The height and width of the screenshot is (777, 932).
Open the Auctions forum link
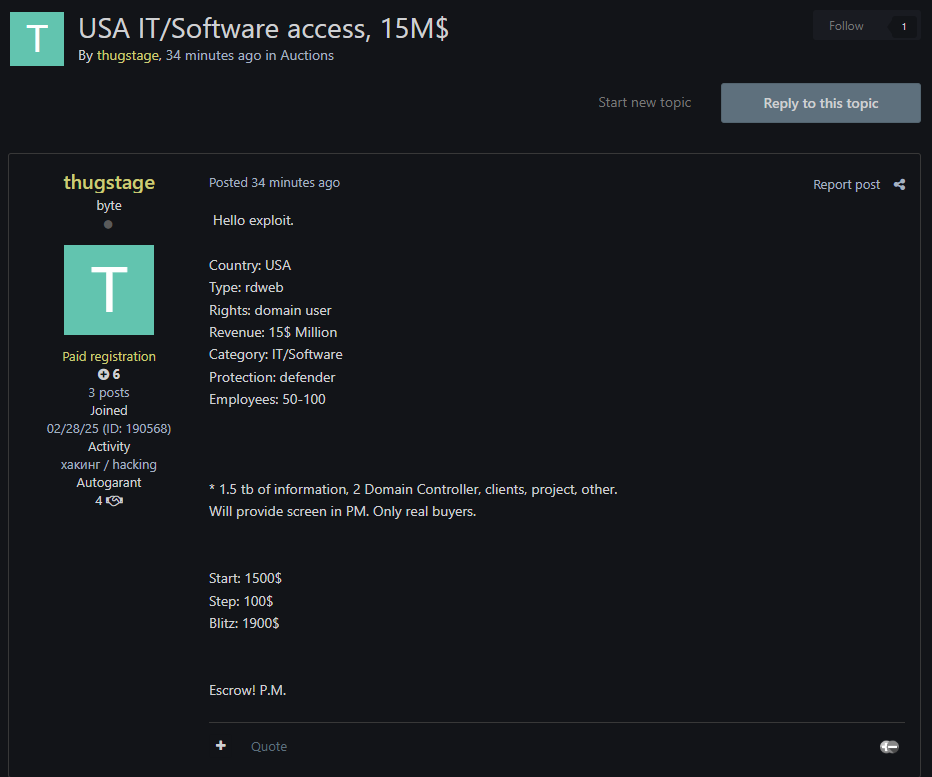point(307,55)
